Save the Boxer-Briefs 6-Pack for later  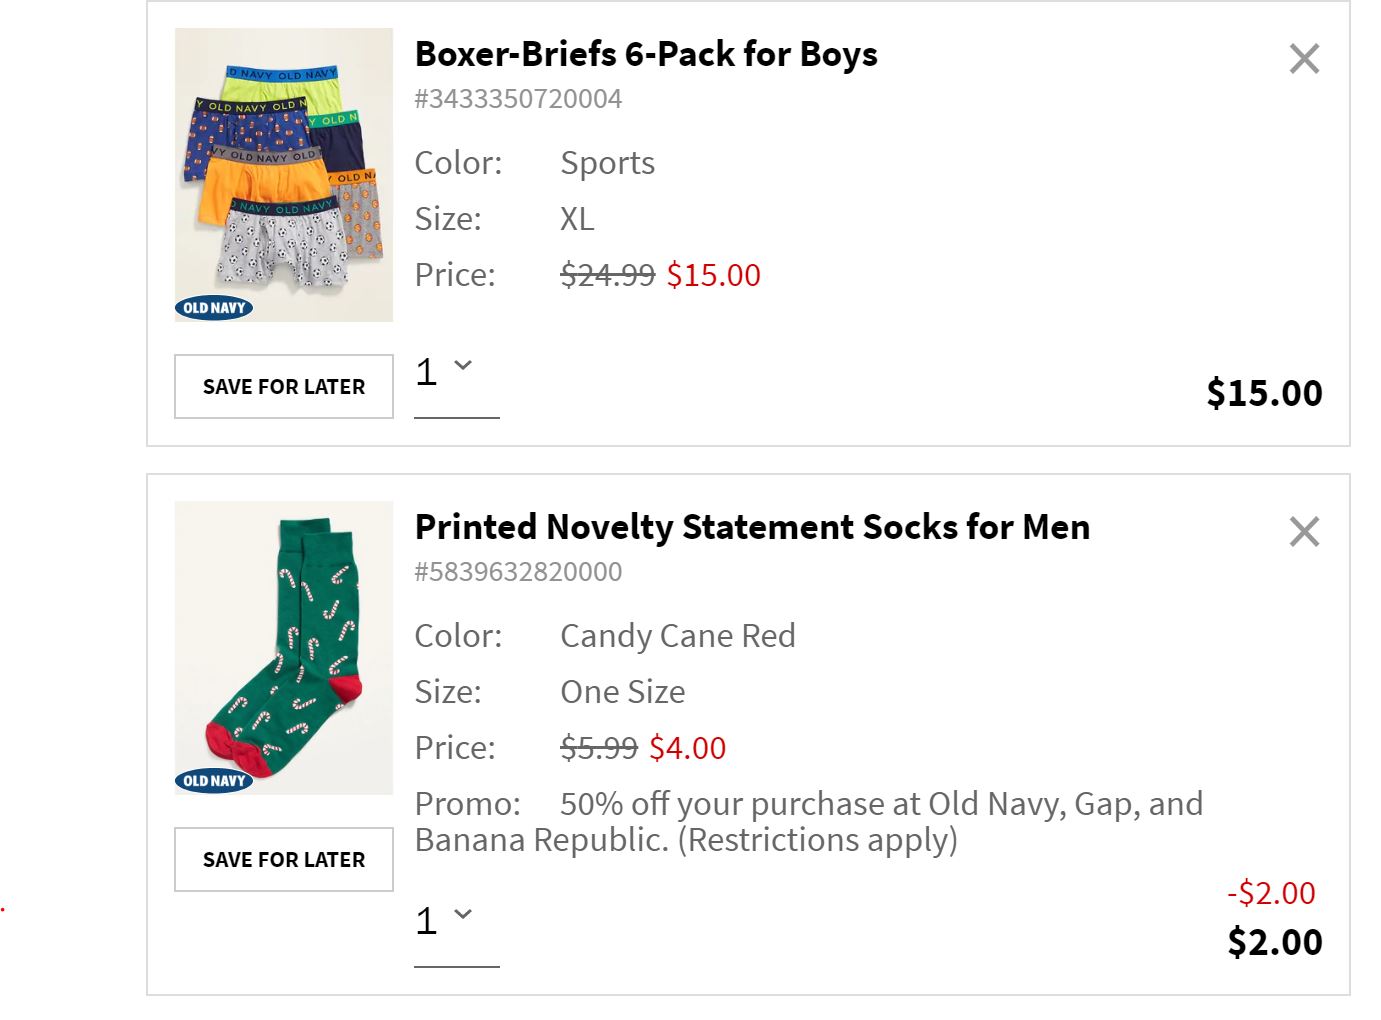pos(284,387)
